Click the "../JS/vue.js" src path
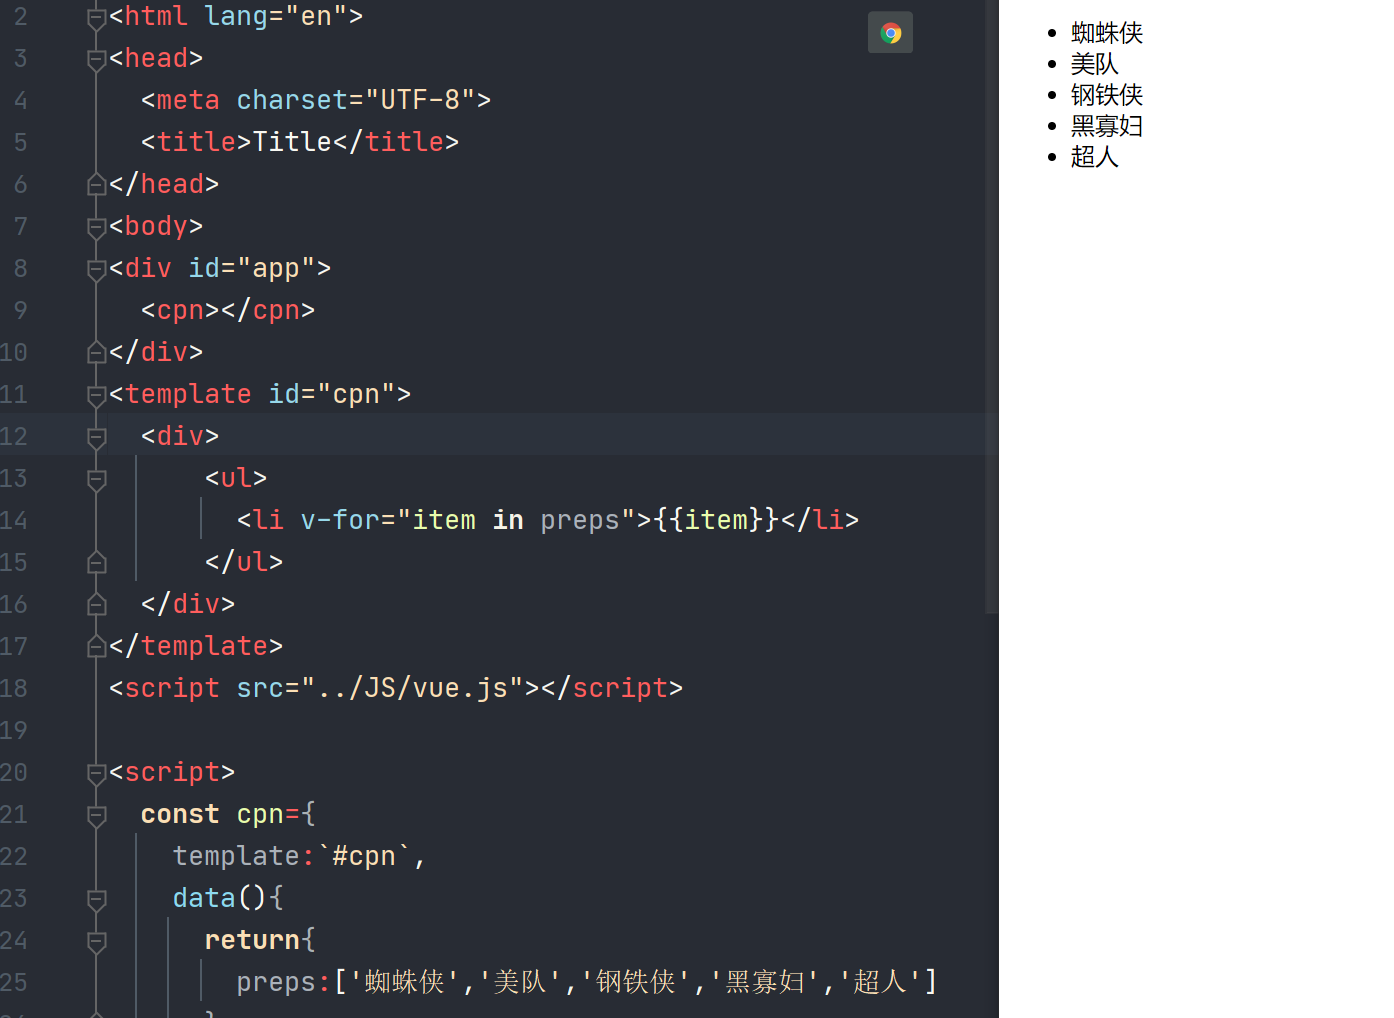The image size is (1394, 1018). [x=413, y=688]
